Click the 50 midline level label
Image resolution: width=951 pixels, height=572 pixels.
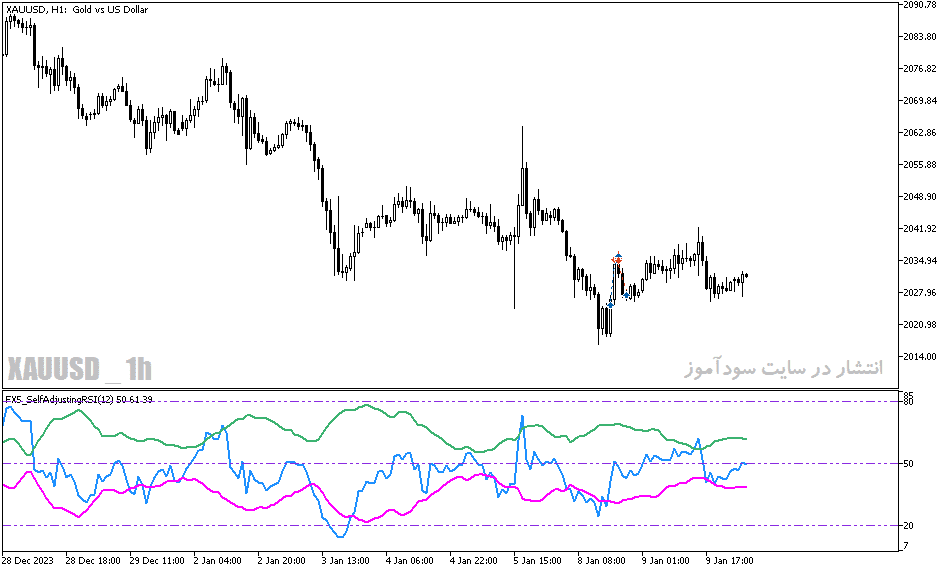click(909, 464)
